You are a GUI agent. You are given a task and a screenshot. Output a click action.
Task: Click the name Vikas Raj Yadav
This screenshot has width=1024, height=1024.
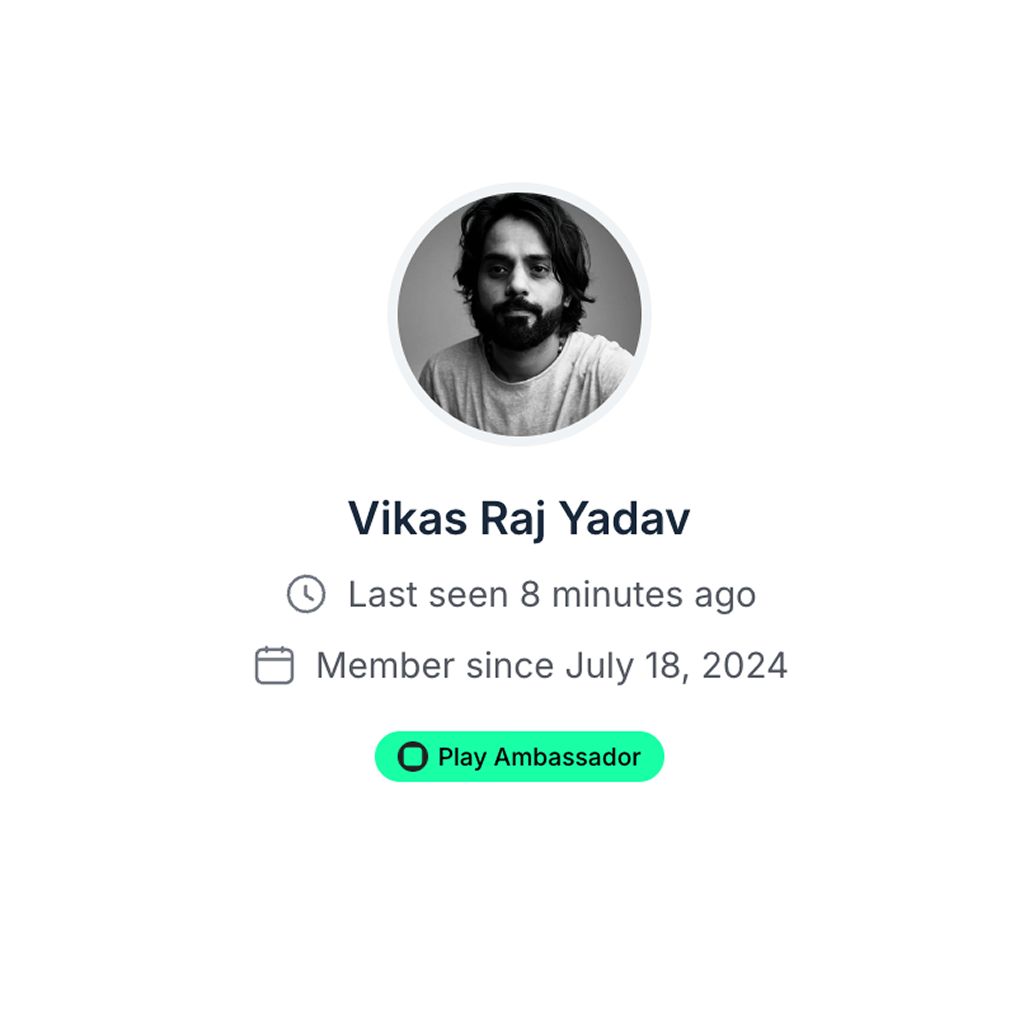point(519,519)
